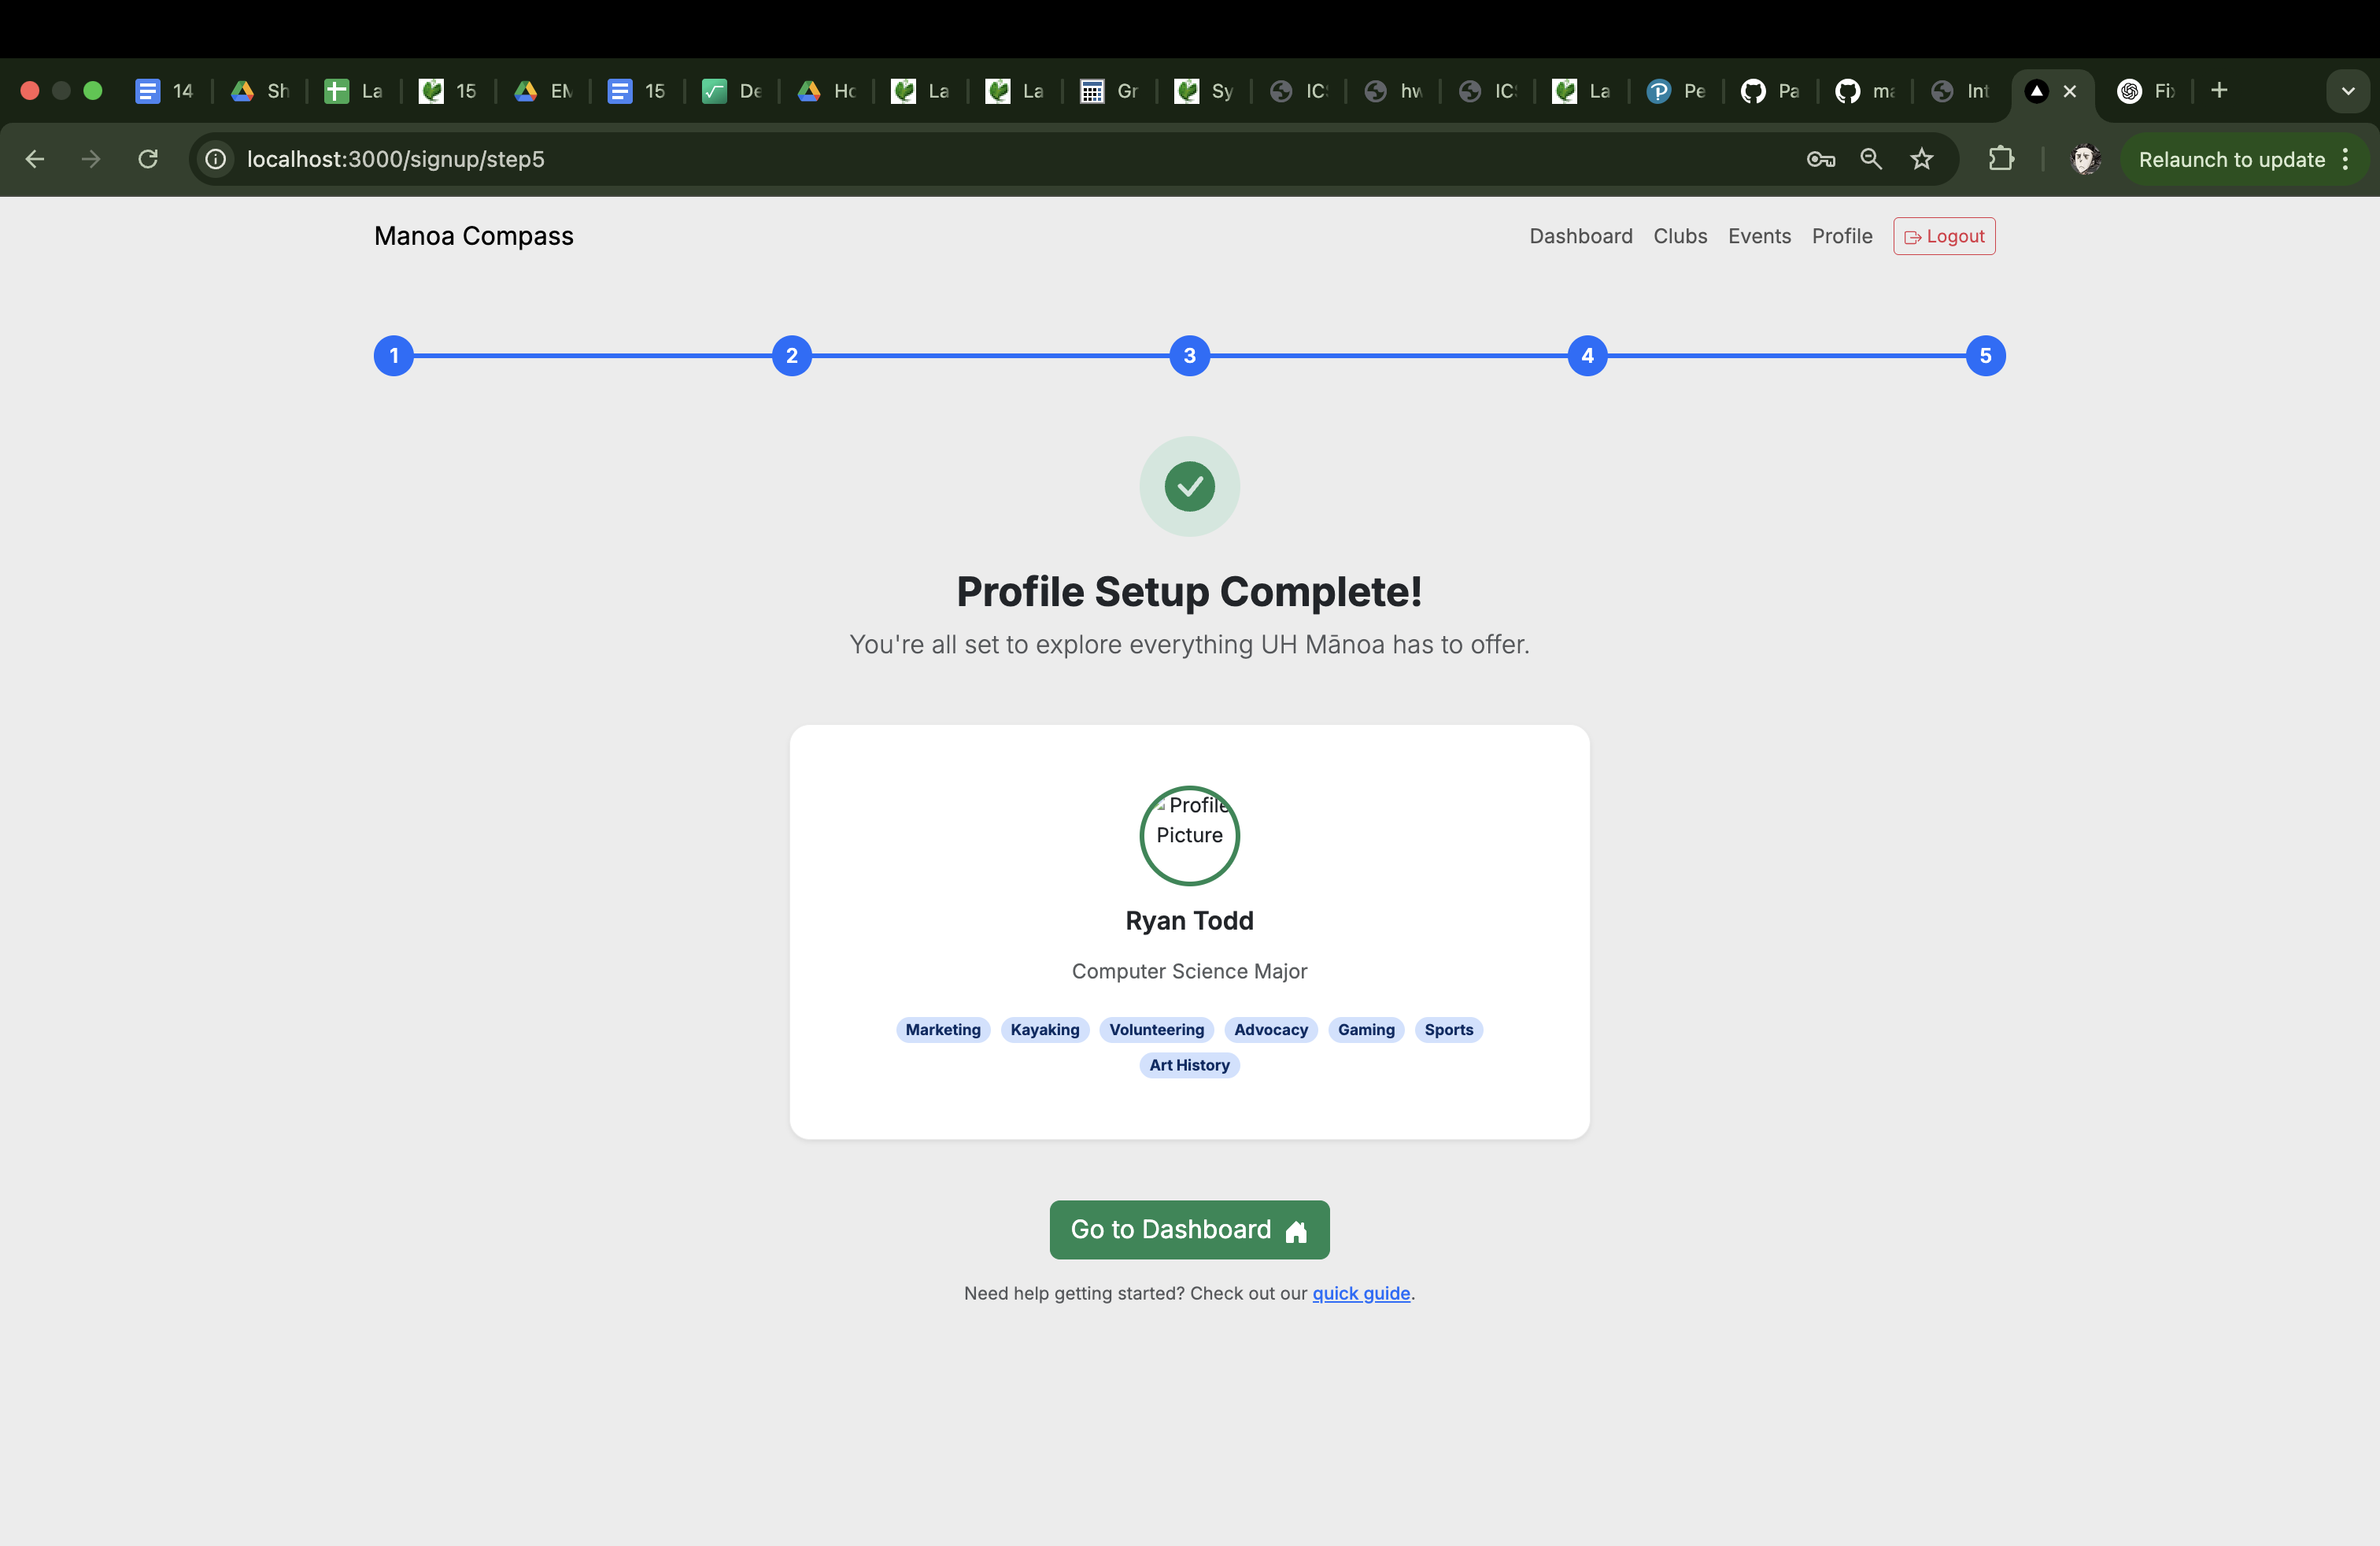Bookmark this page with the star icon
2380x1546 pixels.
coord(1921,159)
